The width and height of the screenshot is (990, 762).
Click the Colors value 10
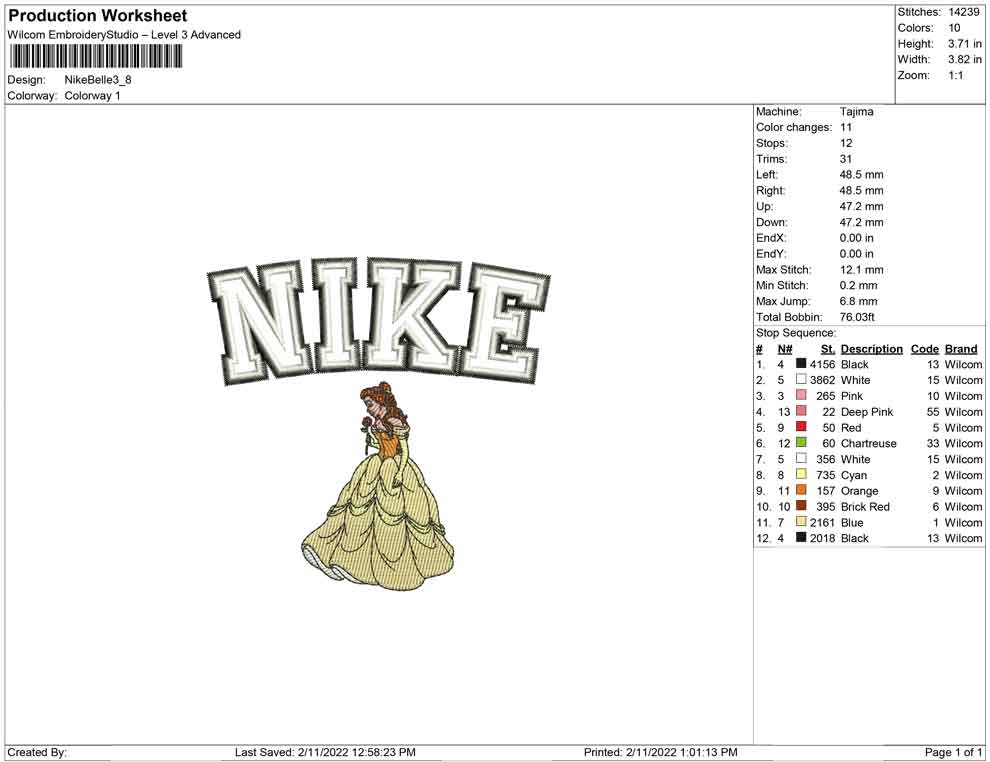click(954, 28)
